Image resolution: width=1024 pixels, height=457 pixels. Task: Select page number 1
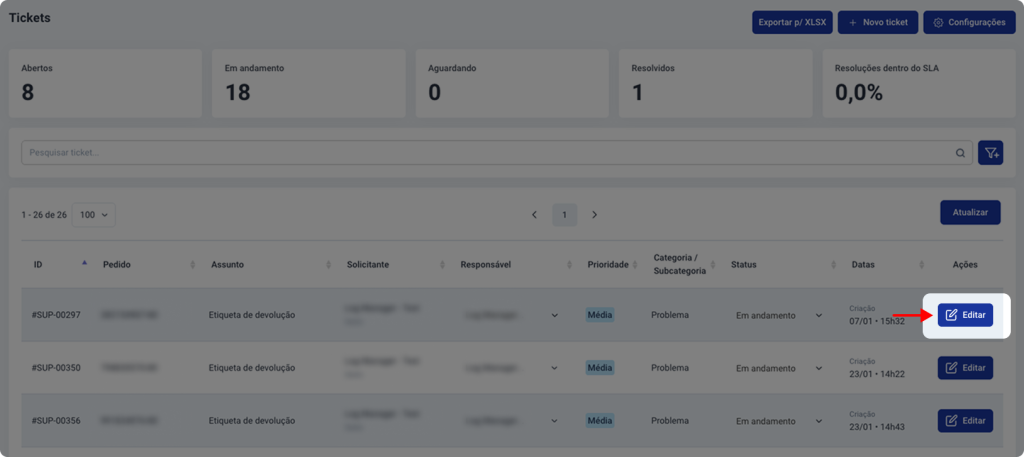pyautogui.click(x=564, y=214)
